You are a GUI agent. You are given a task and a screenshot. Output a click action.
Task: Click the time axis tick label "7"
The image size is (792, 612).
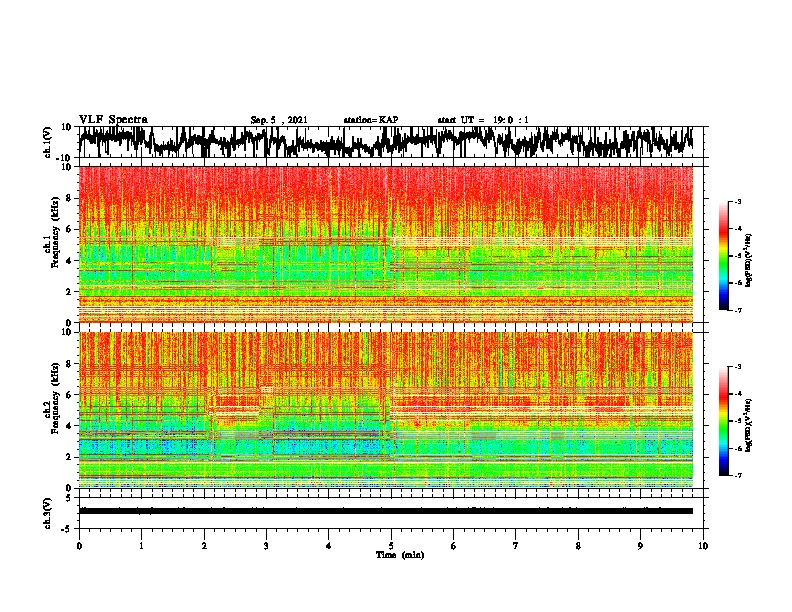pos(516,546)
